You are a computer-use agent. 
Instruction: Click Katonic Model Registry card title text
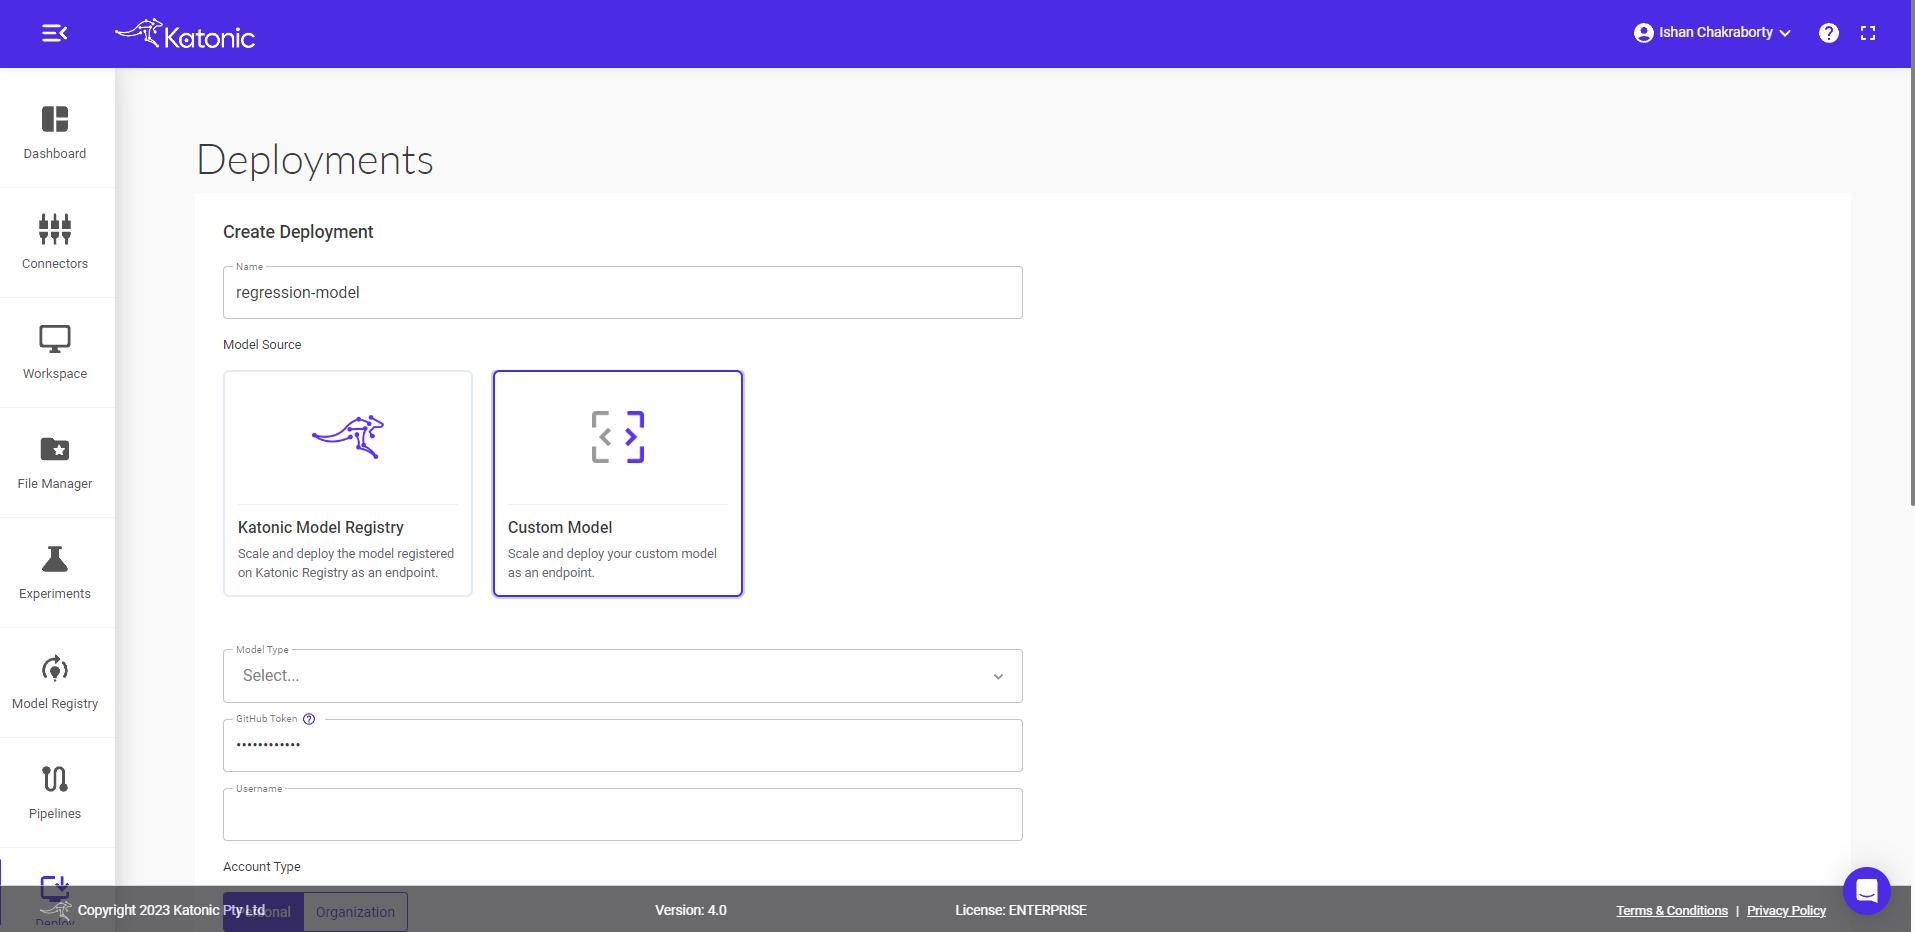[x=321, y=528]
